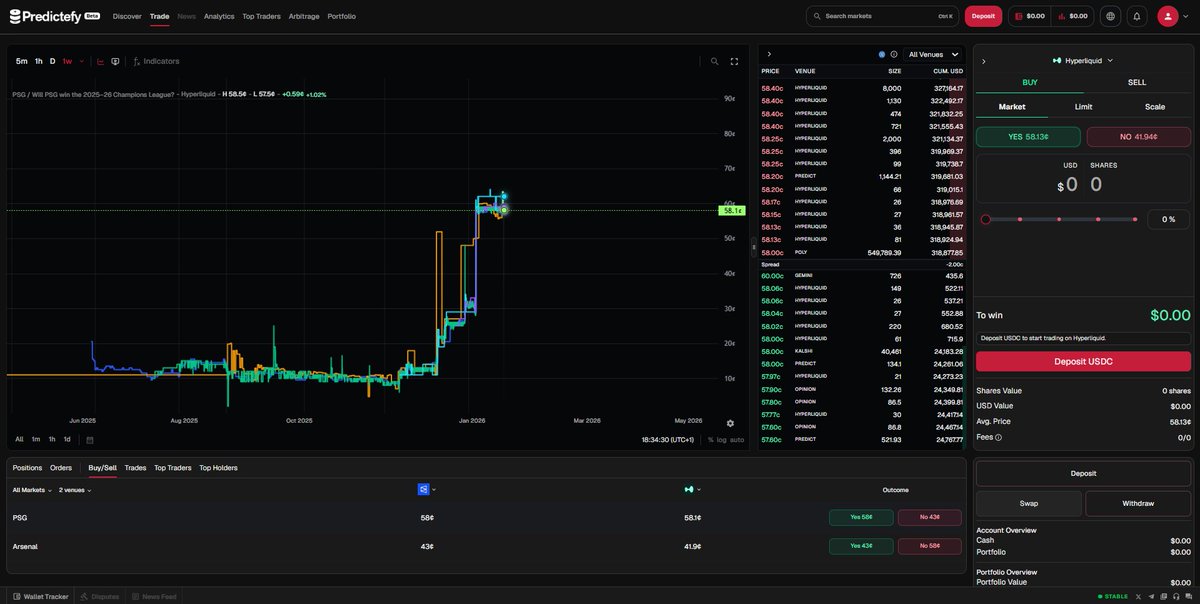Collapse the trade panel chevron
The width and height of the screenshot is (1200, 604).
pos(984,61)
